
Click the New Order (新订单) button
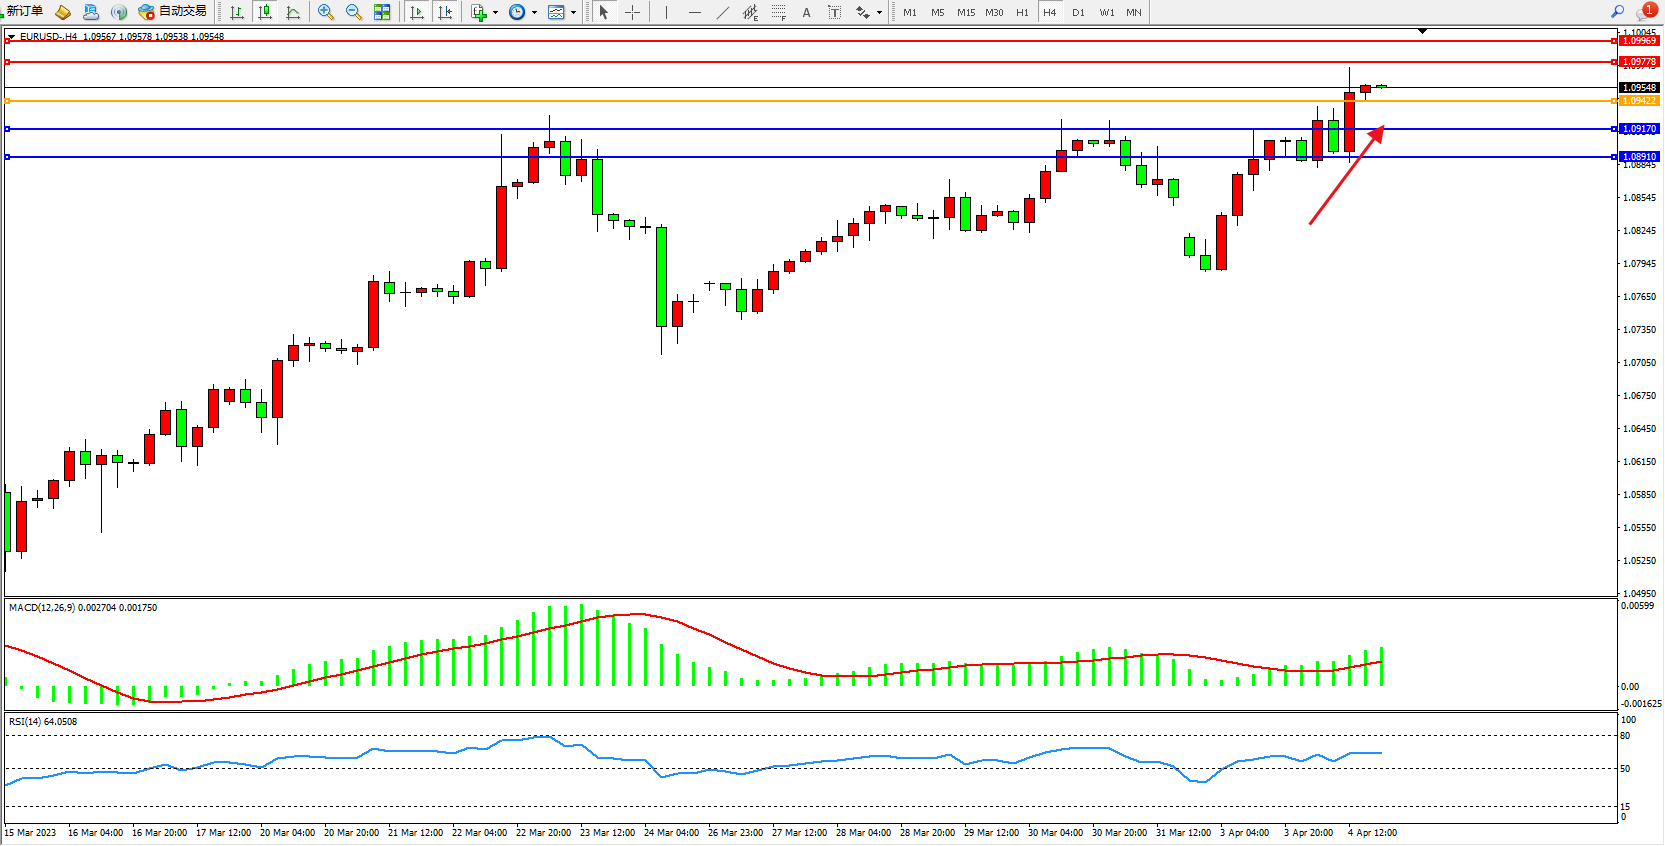coord(24,12)
